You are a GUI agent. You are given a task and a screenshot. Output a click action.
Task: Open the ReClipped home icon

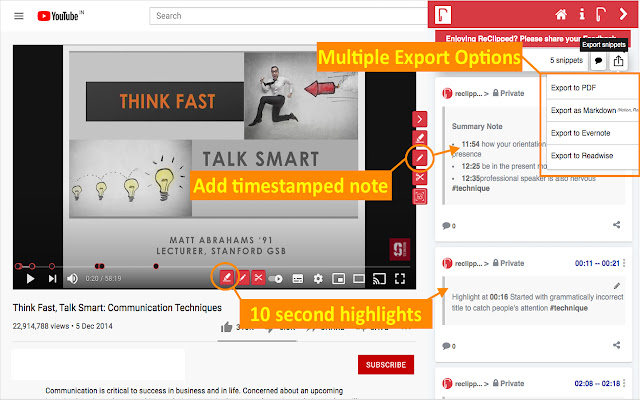tap(561, 15)
